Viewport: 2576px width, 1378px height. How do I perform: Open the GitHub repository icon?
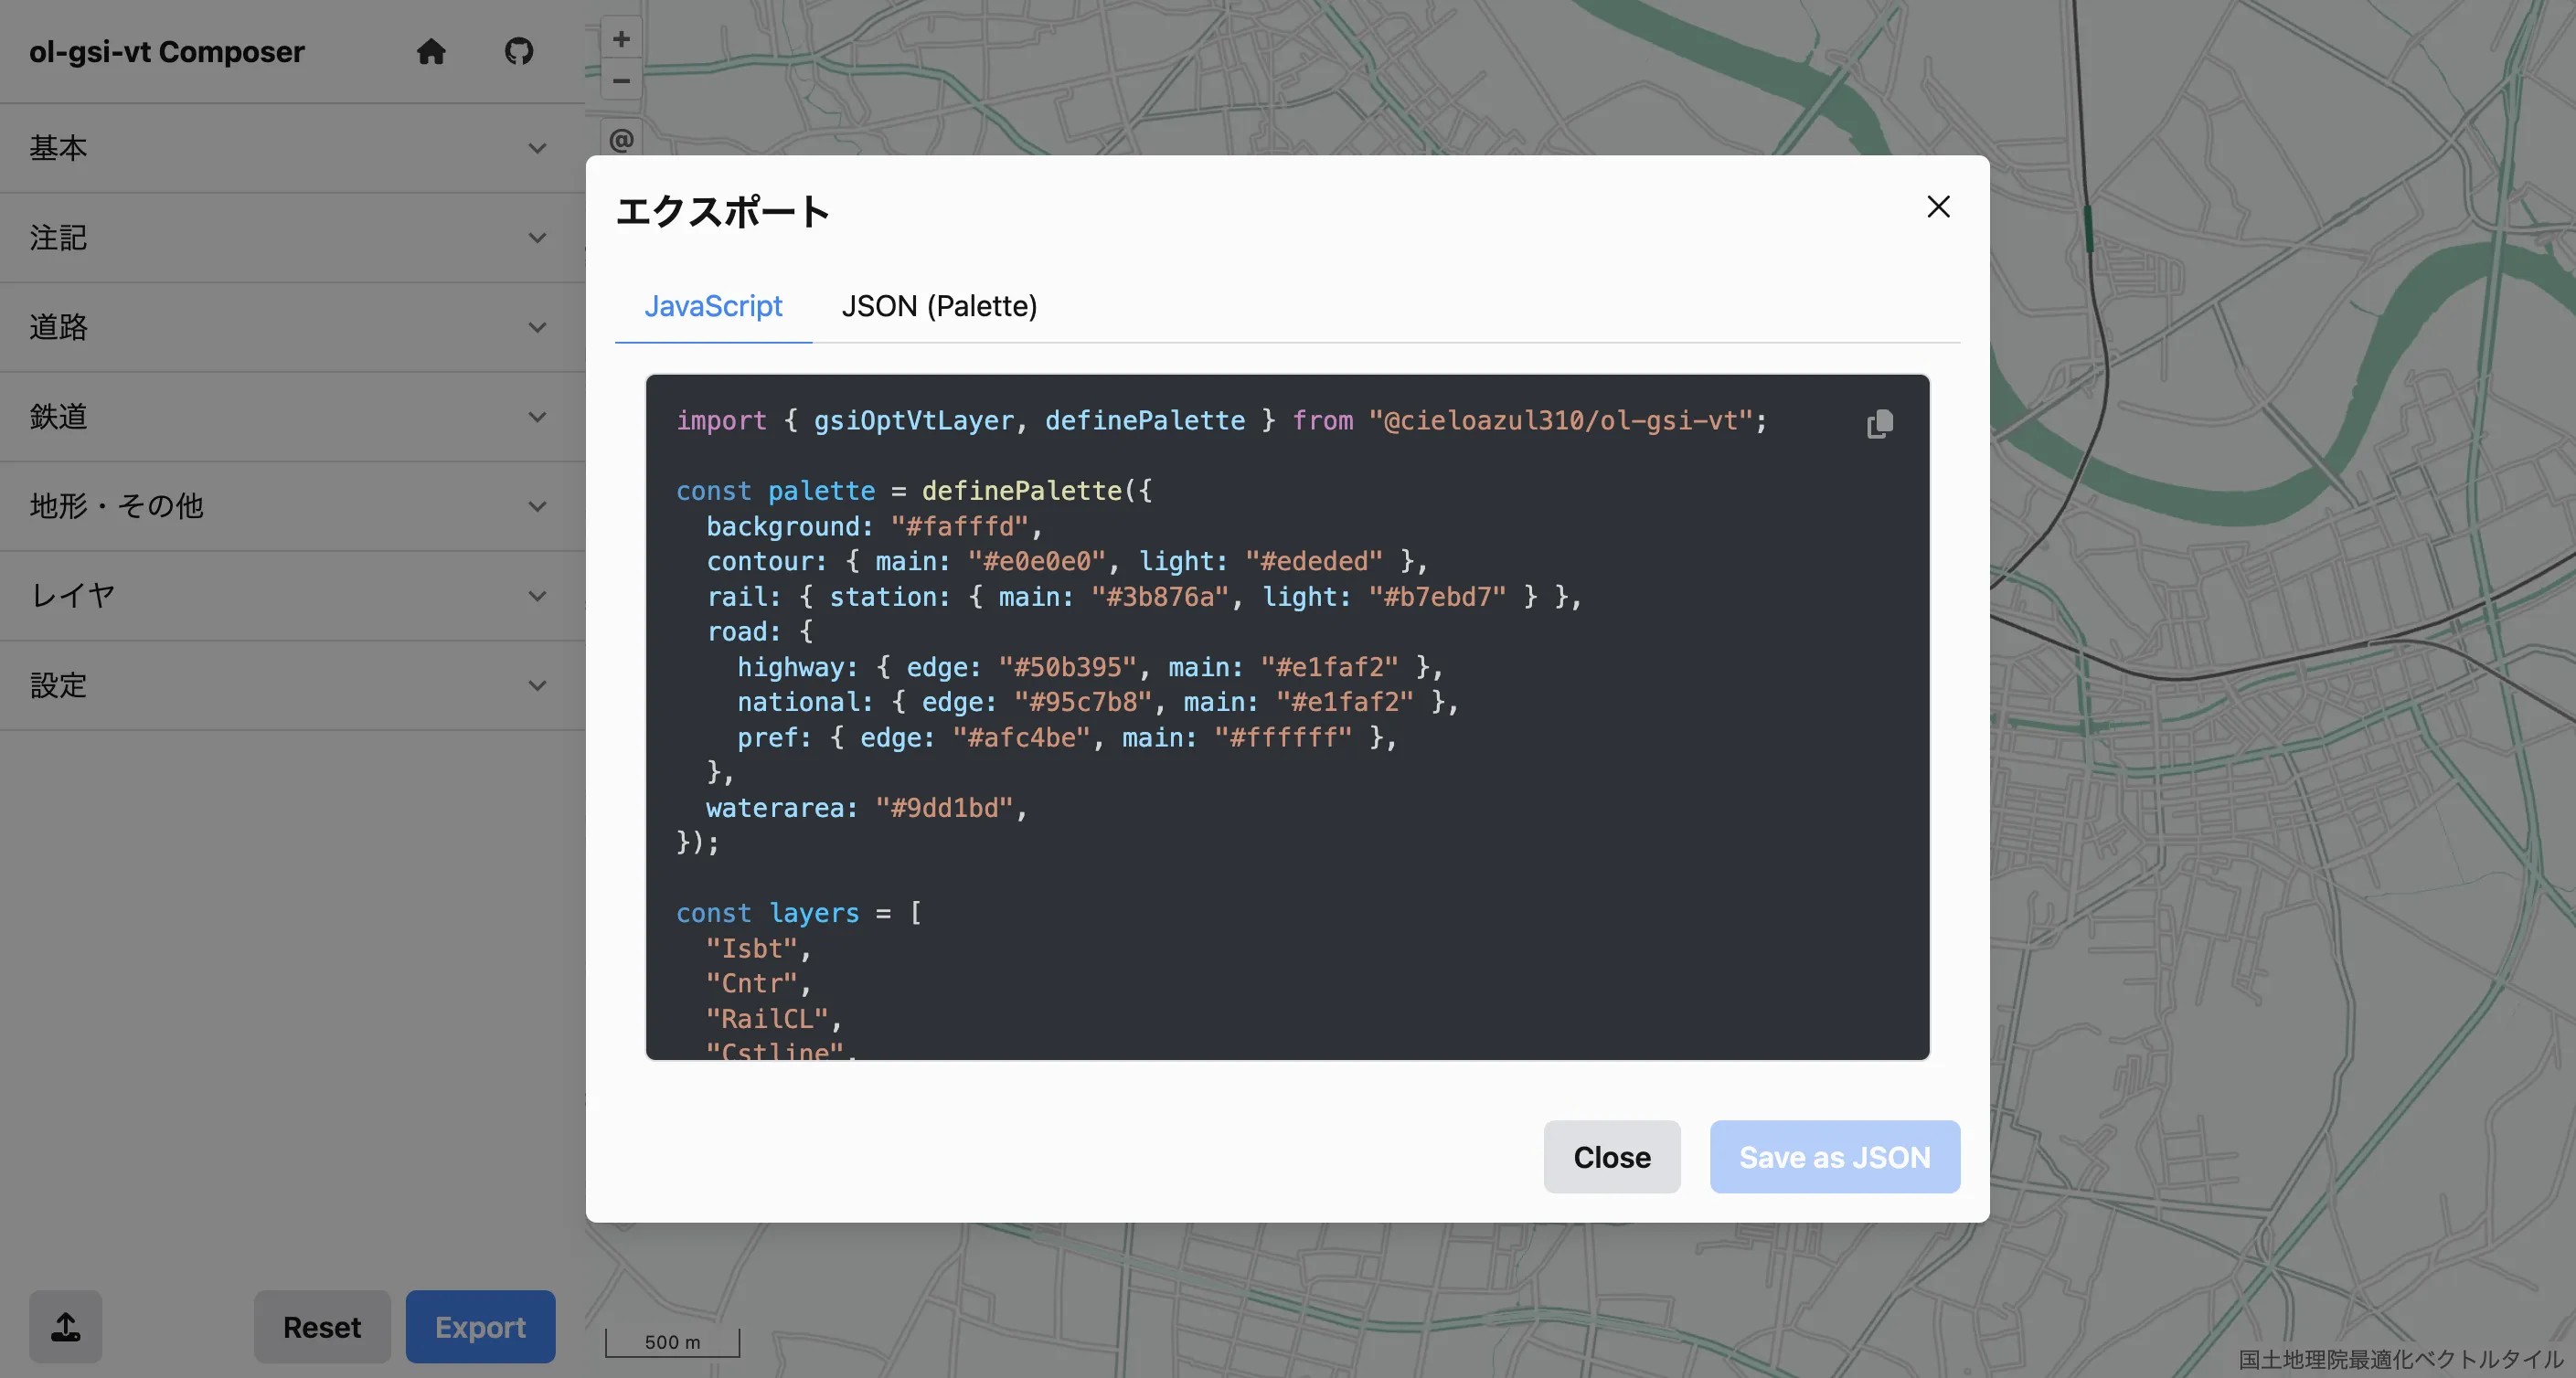[x=518, y=51]
